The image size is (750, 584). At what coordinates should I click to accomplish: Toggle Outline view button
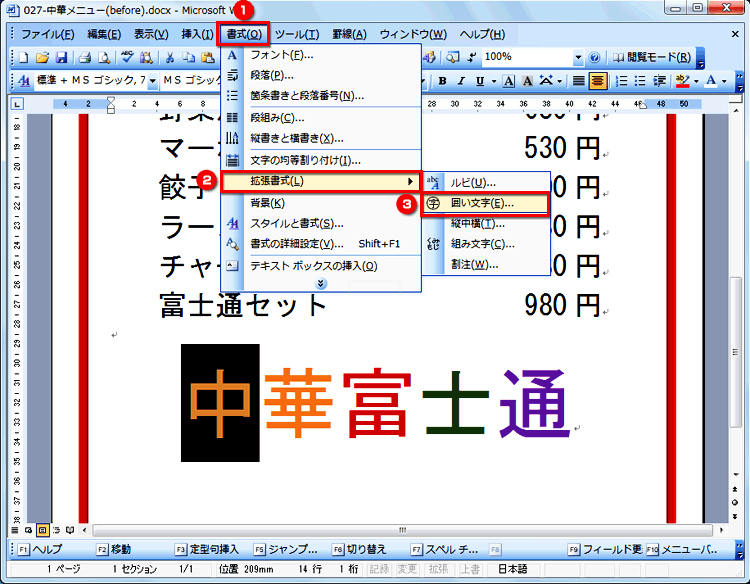coord(56,530)
